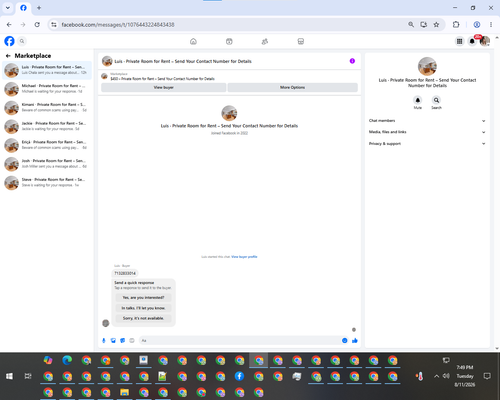This screenshot has width=500, height=400.
Task: Choose a GIF in the message composer
Action: coord(132,340)
